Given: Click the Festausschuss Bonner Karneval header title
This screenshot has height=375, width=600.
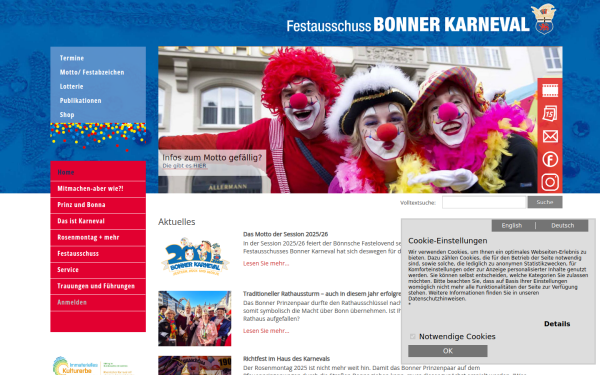Looking at the screenshot, I should coord(408,24).
